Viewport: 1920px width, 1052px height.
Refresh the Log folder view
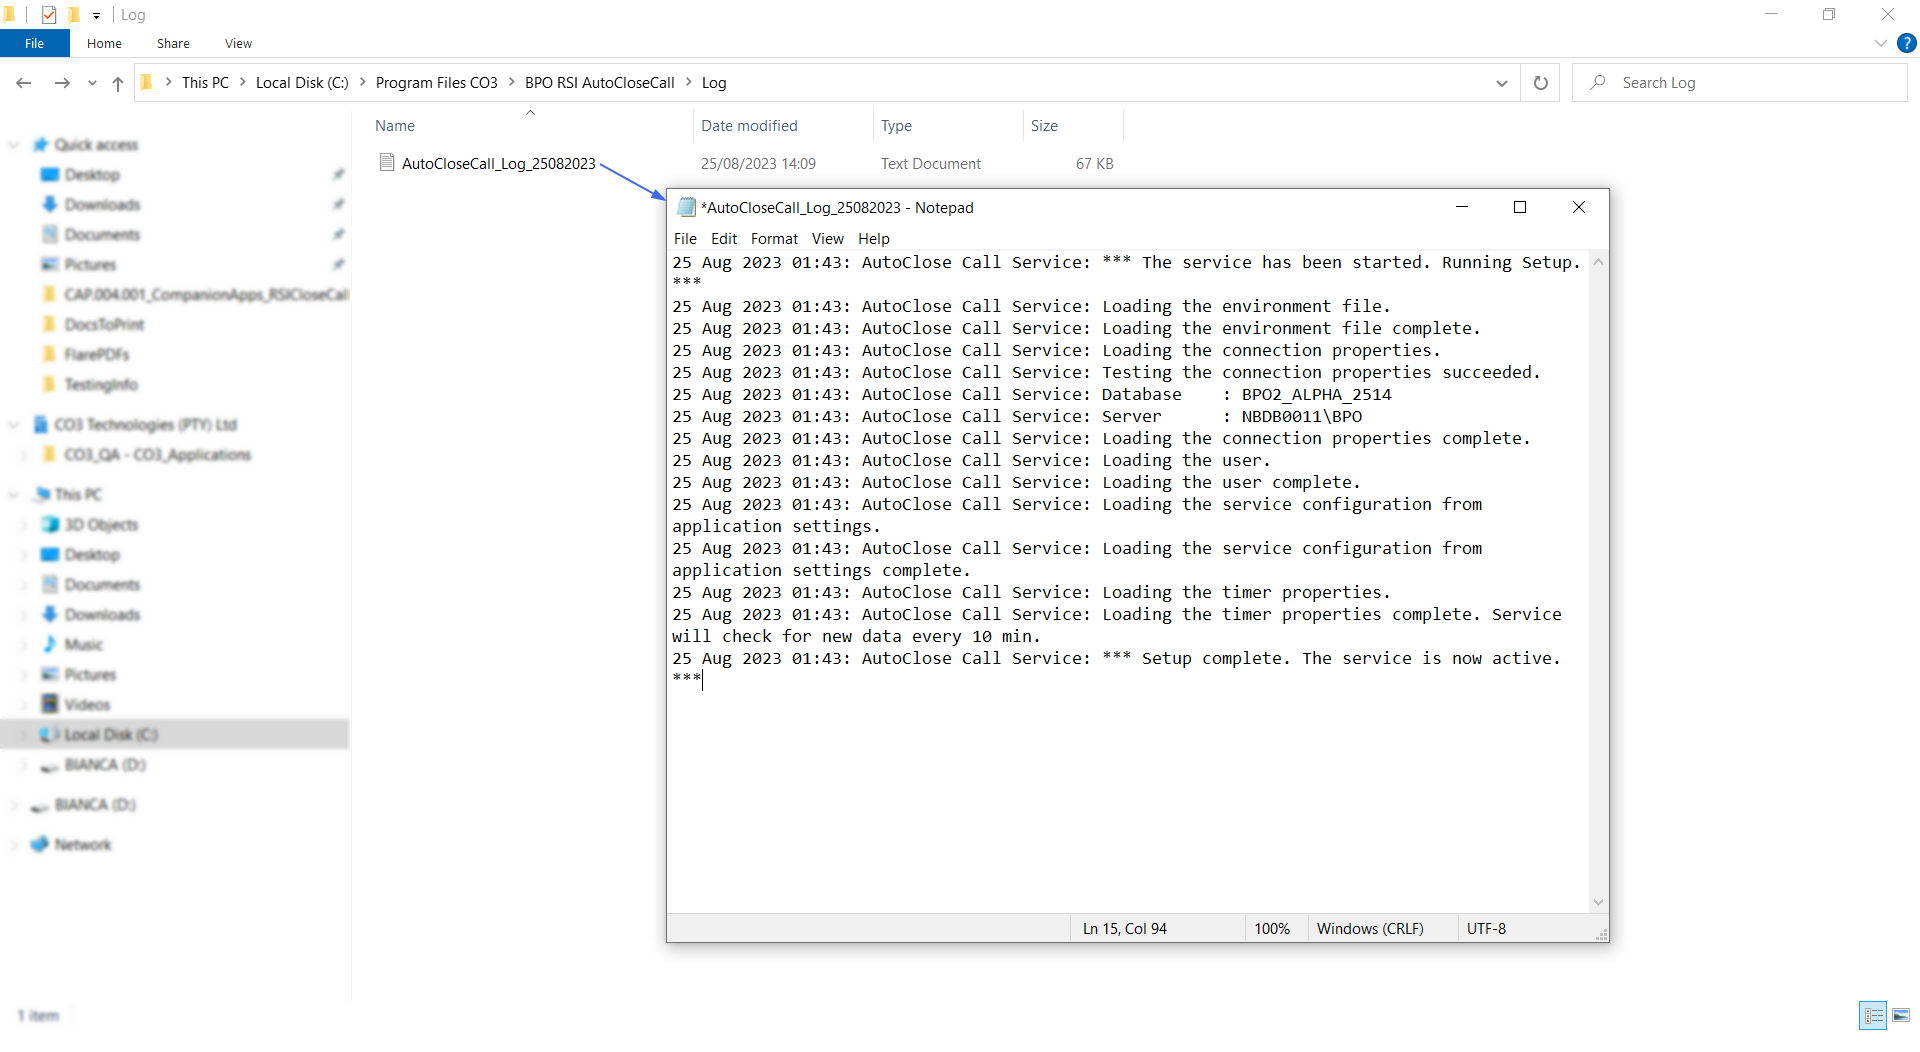pyautogui.click(x=1541, y=83)
